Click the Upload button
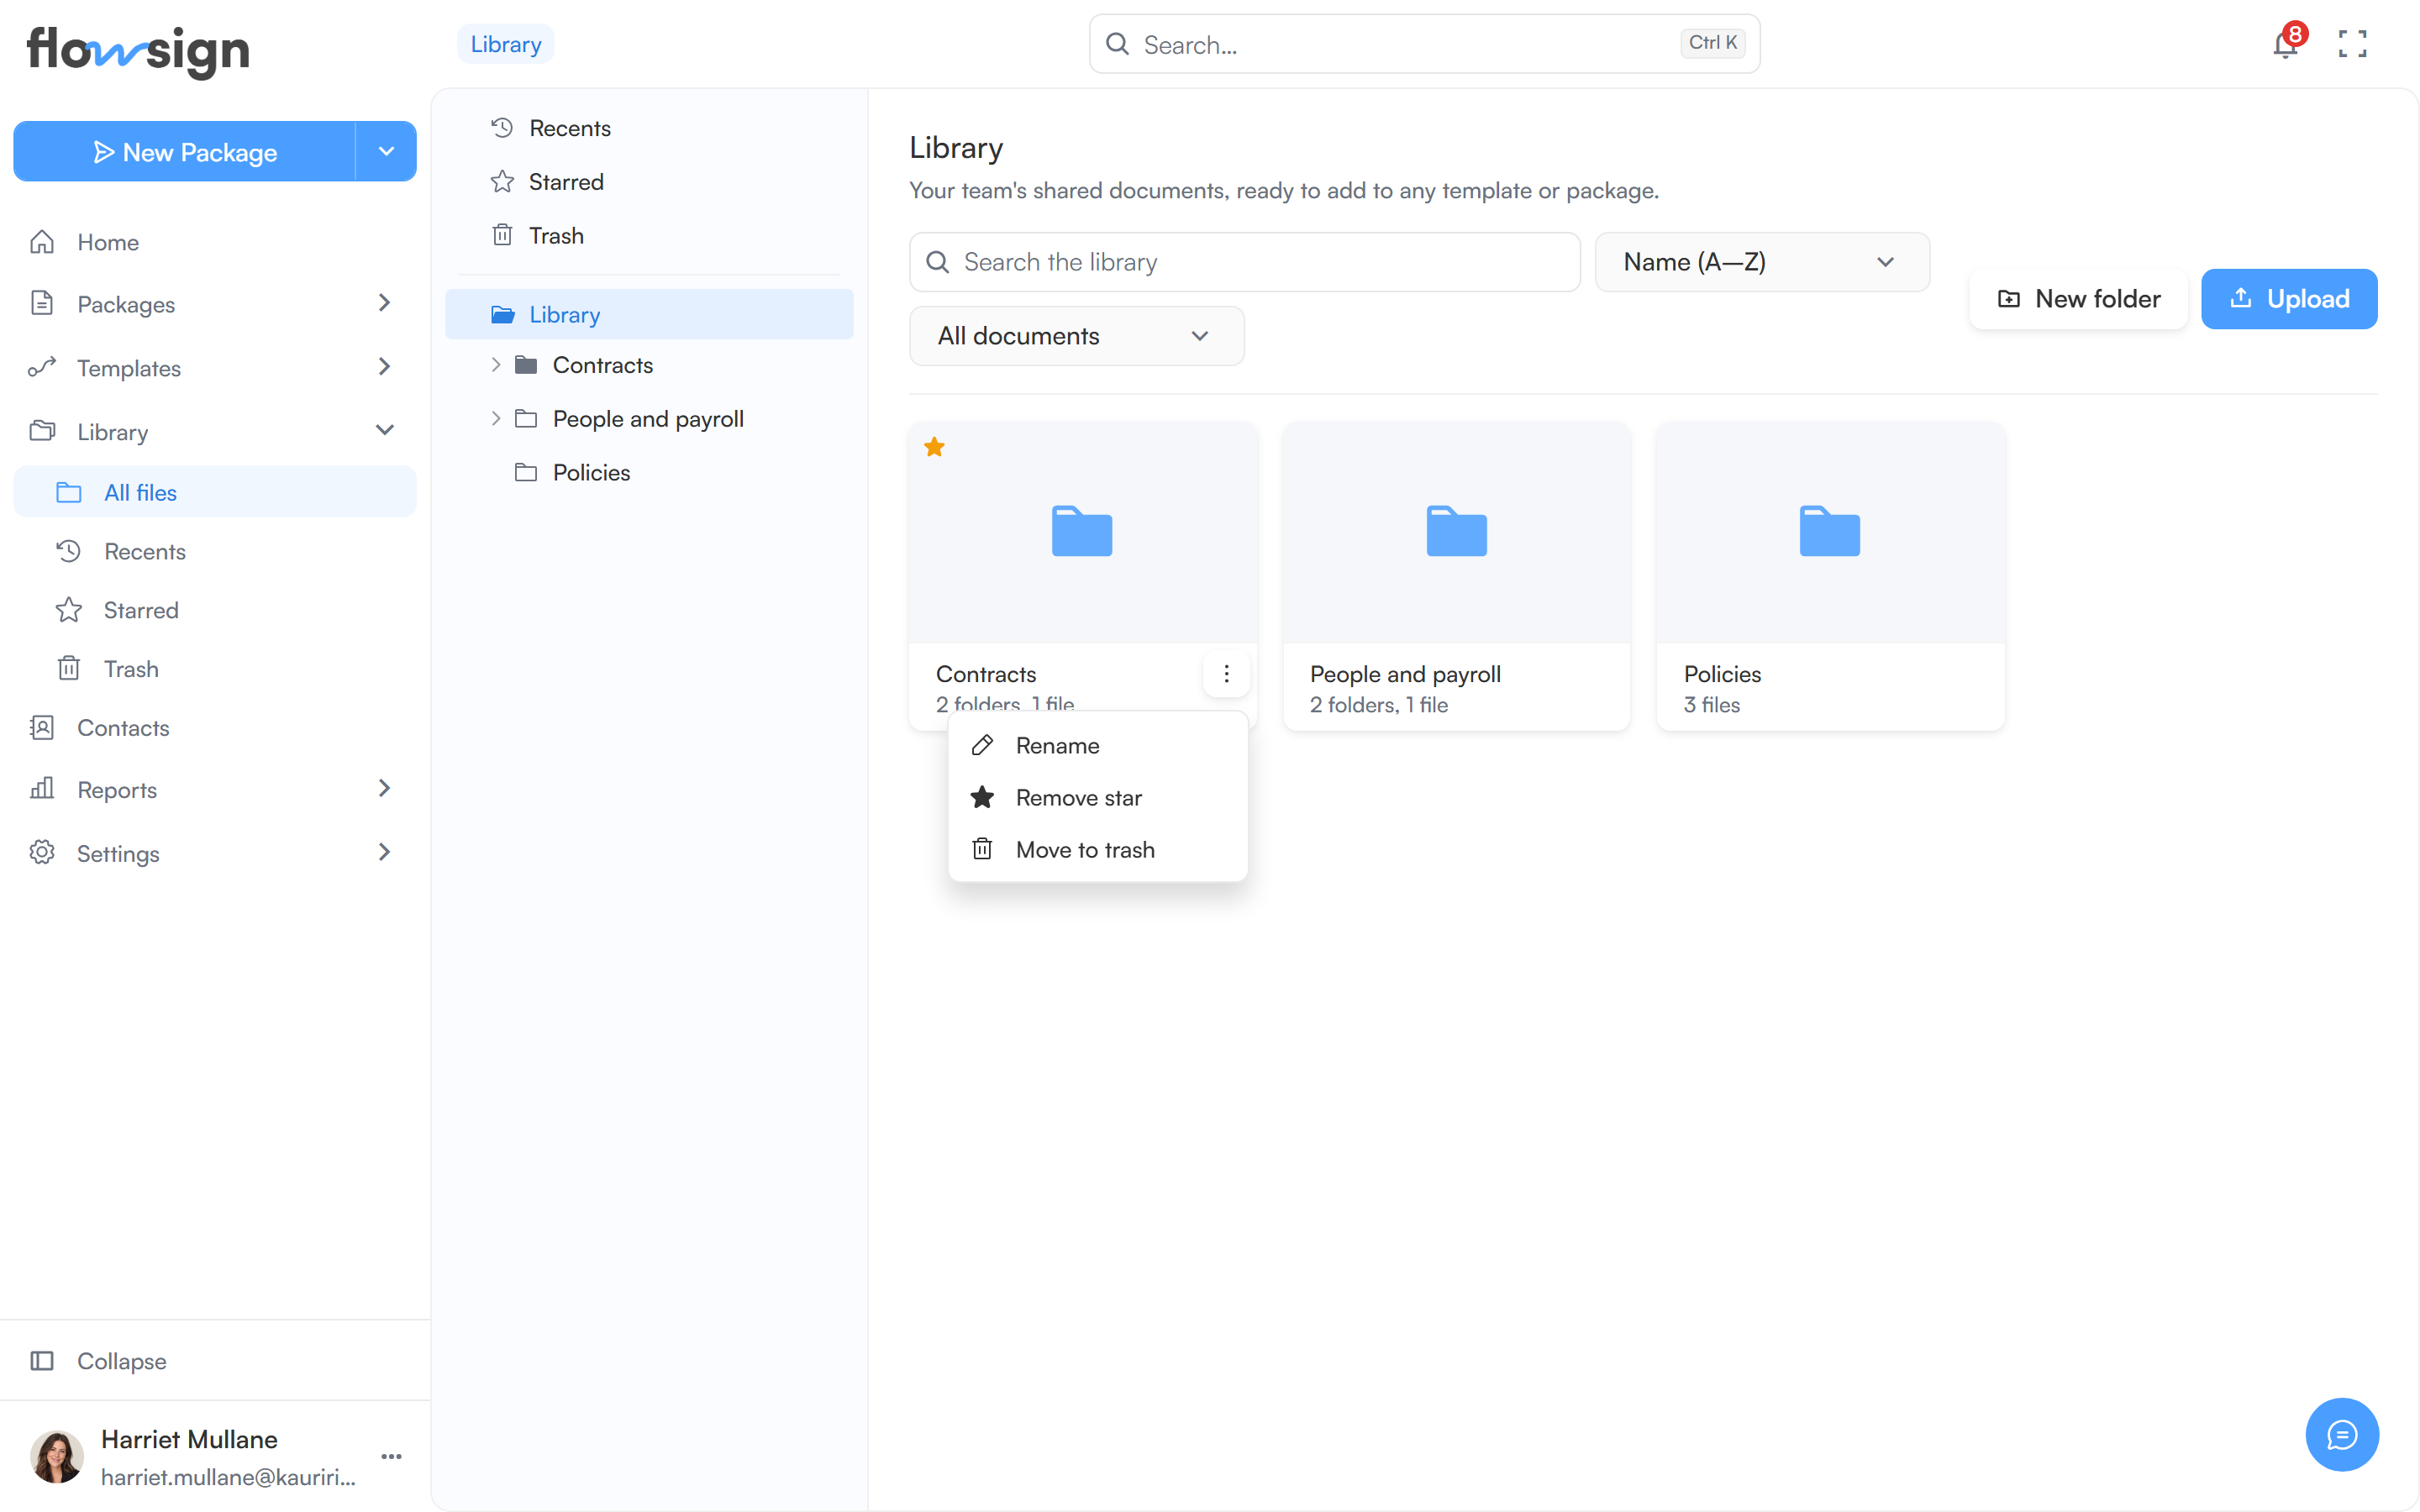Image resolution: width=2420 pixels, height=1512 pixels. tap(2289, 299)
